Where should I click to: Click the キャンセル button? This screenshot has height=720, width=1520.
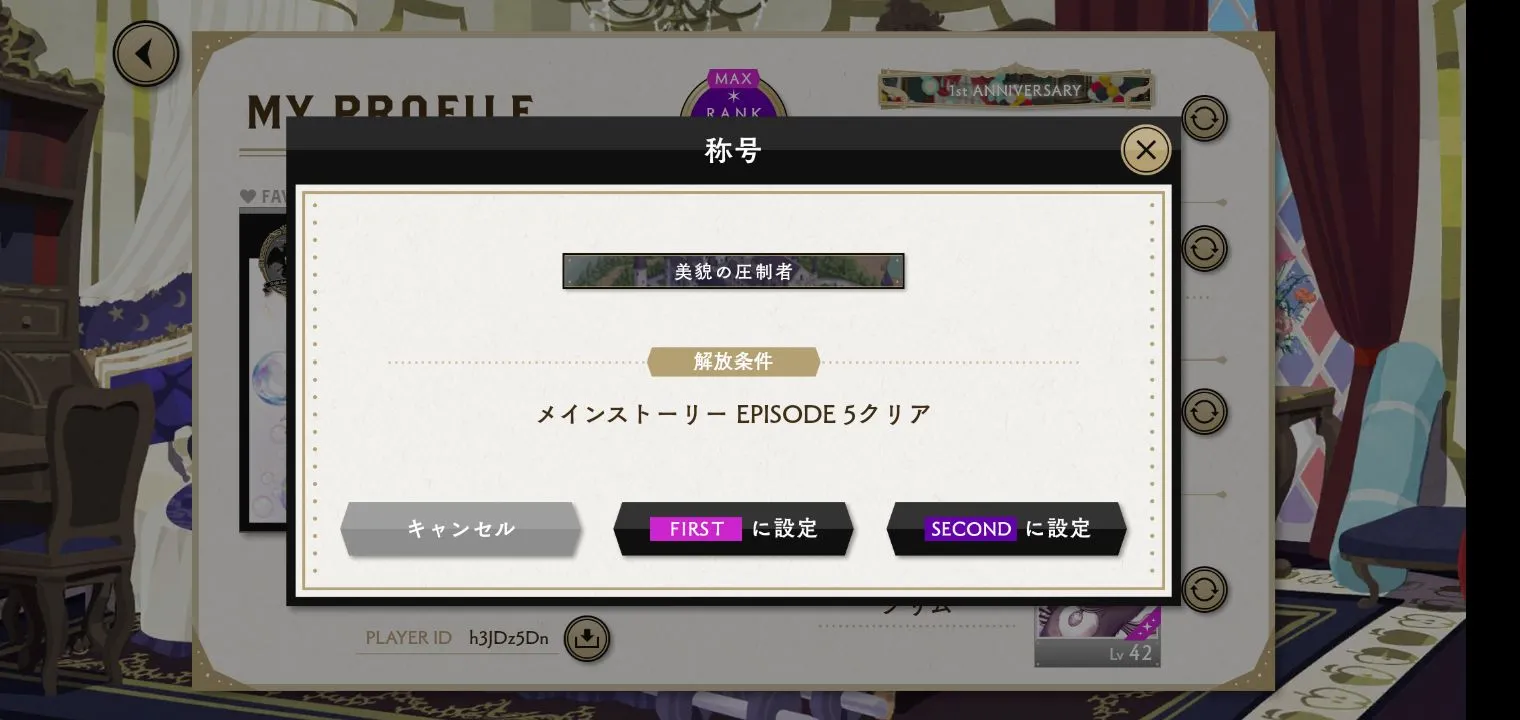coord(461,529)
